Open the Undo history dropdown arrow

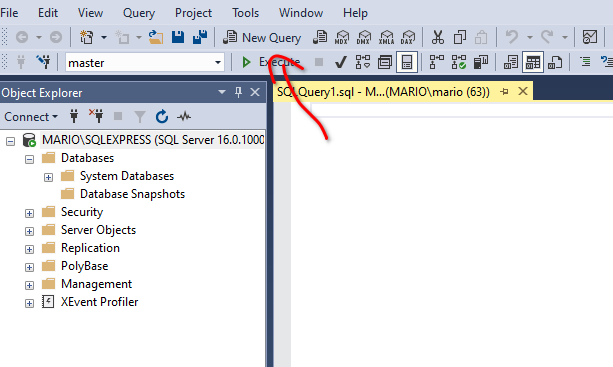pos(530,38)
